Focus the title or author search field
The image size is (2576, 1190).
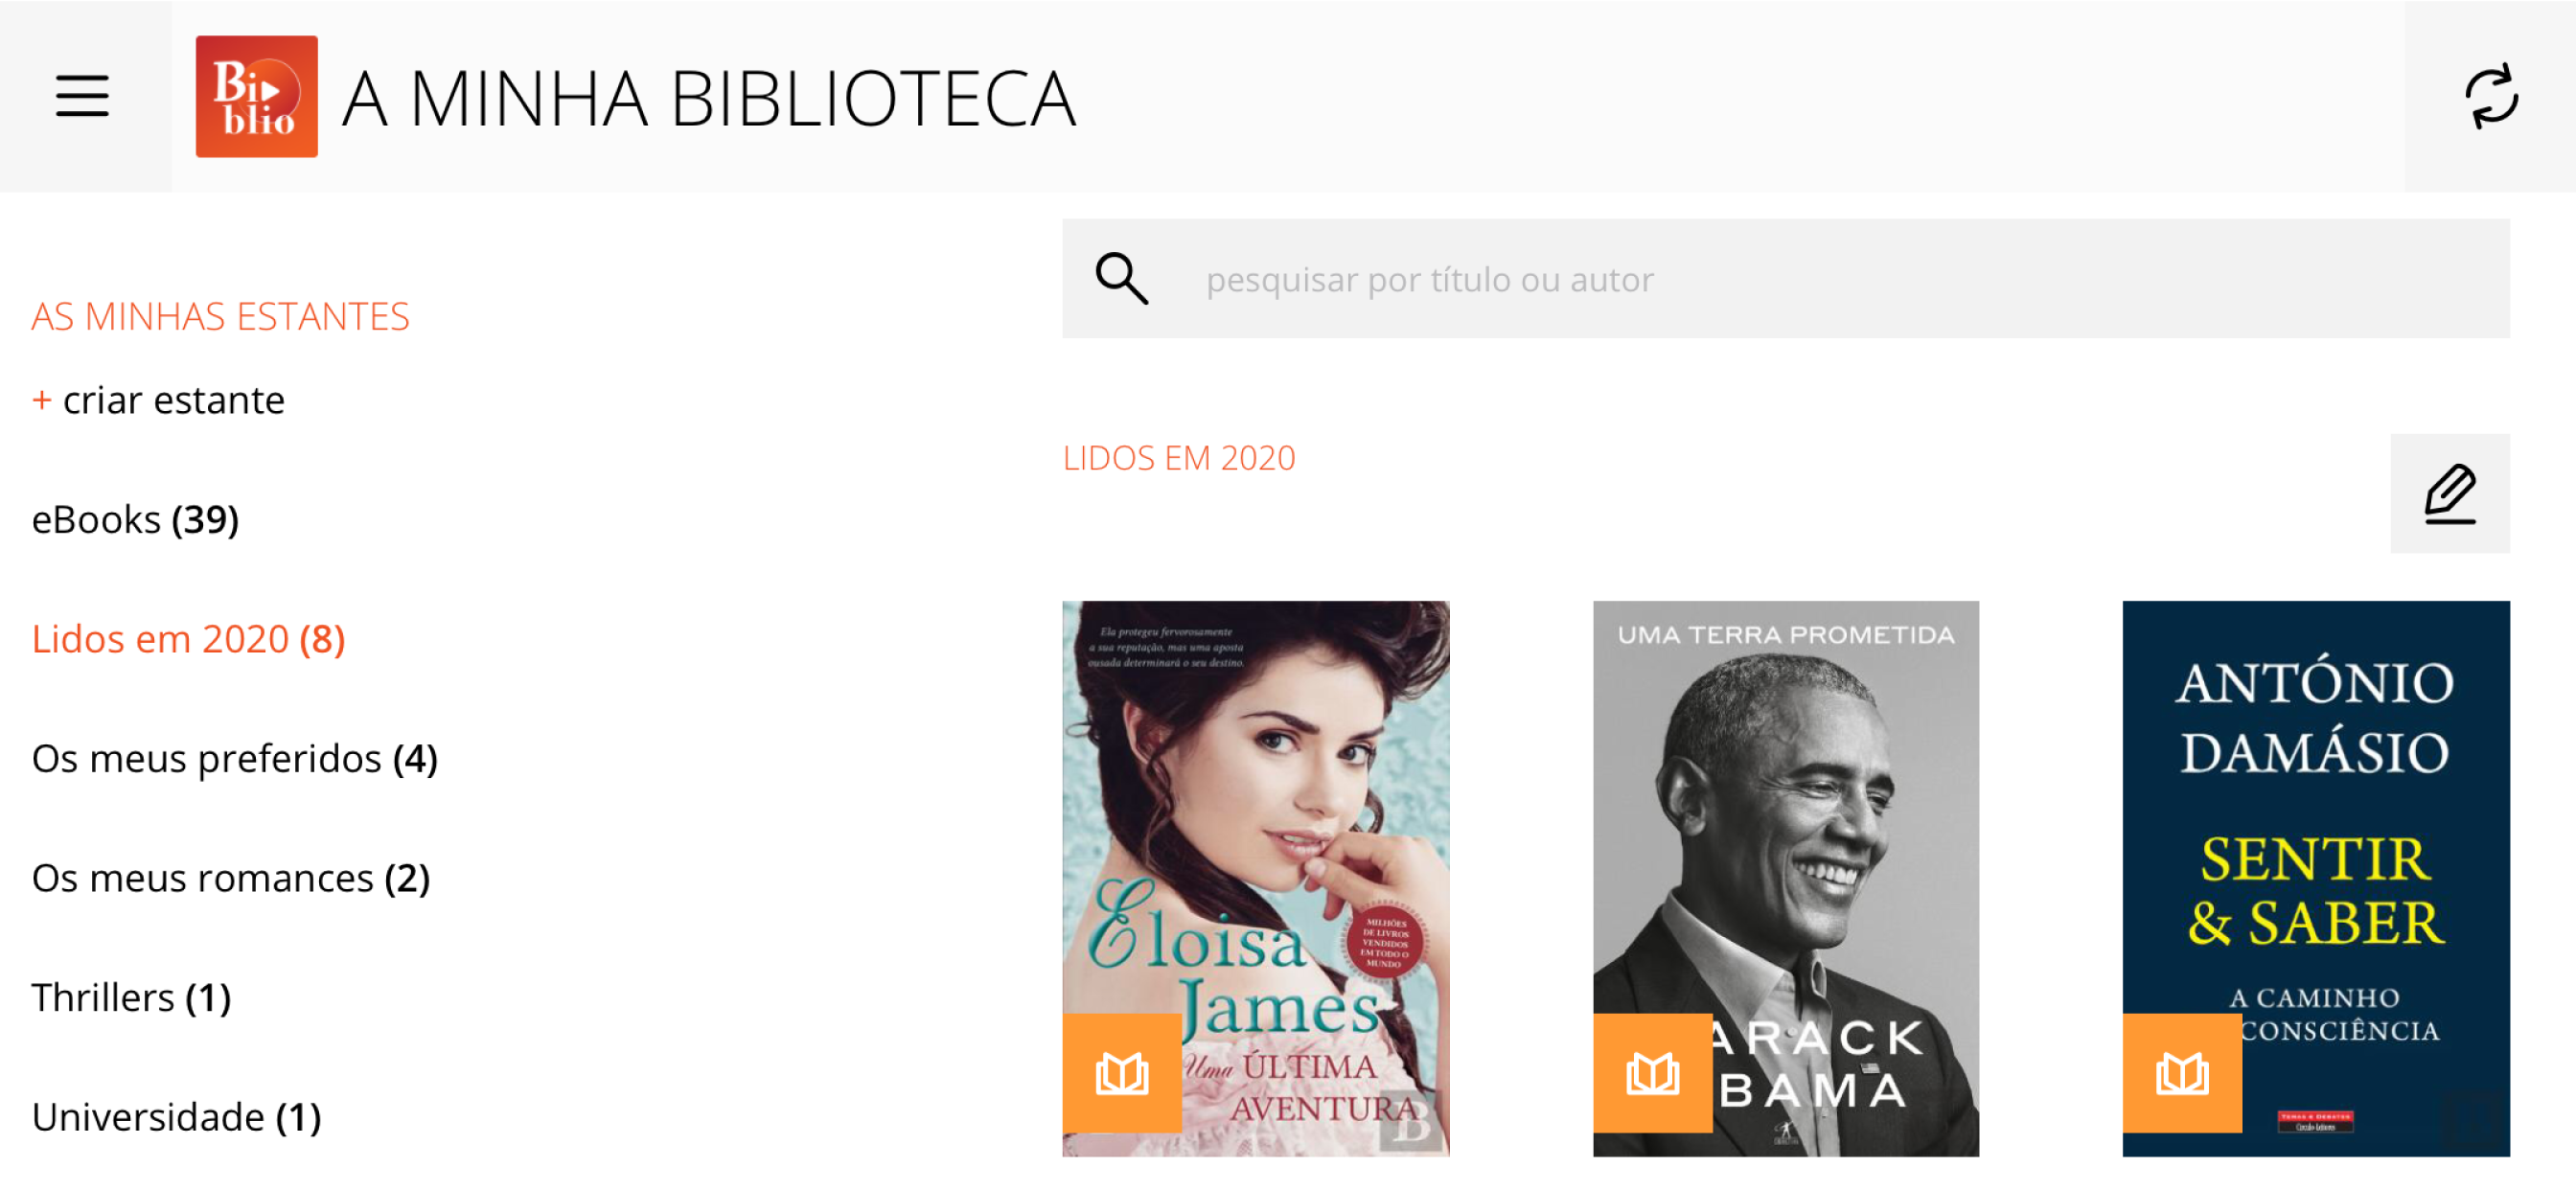pyautogui.click(x=1785, y=278)
